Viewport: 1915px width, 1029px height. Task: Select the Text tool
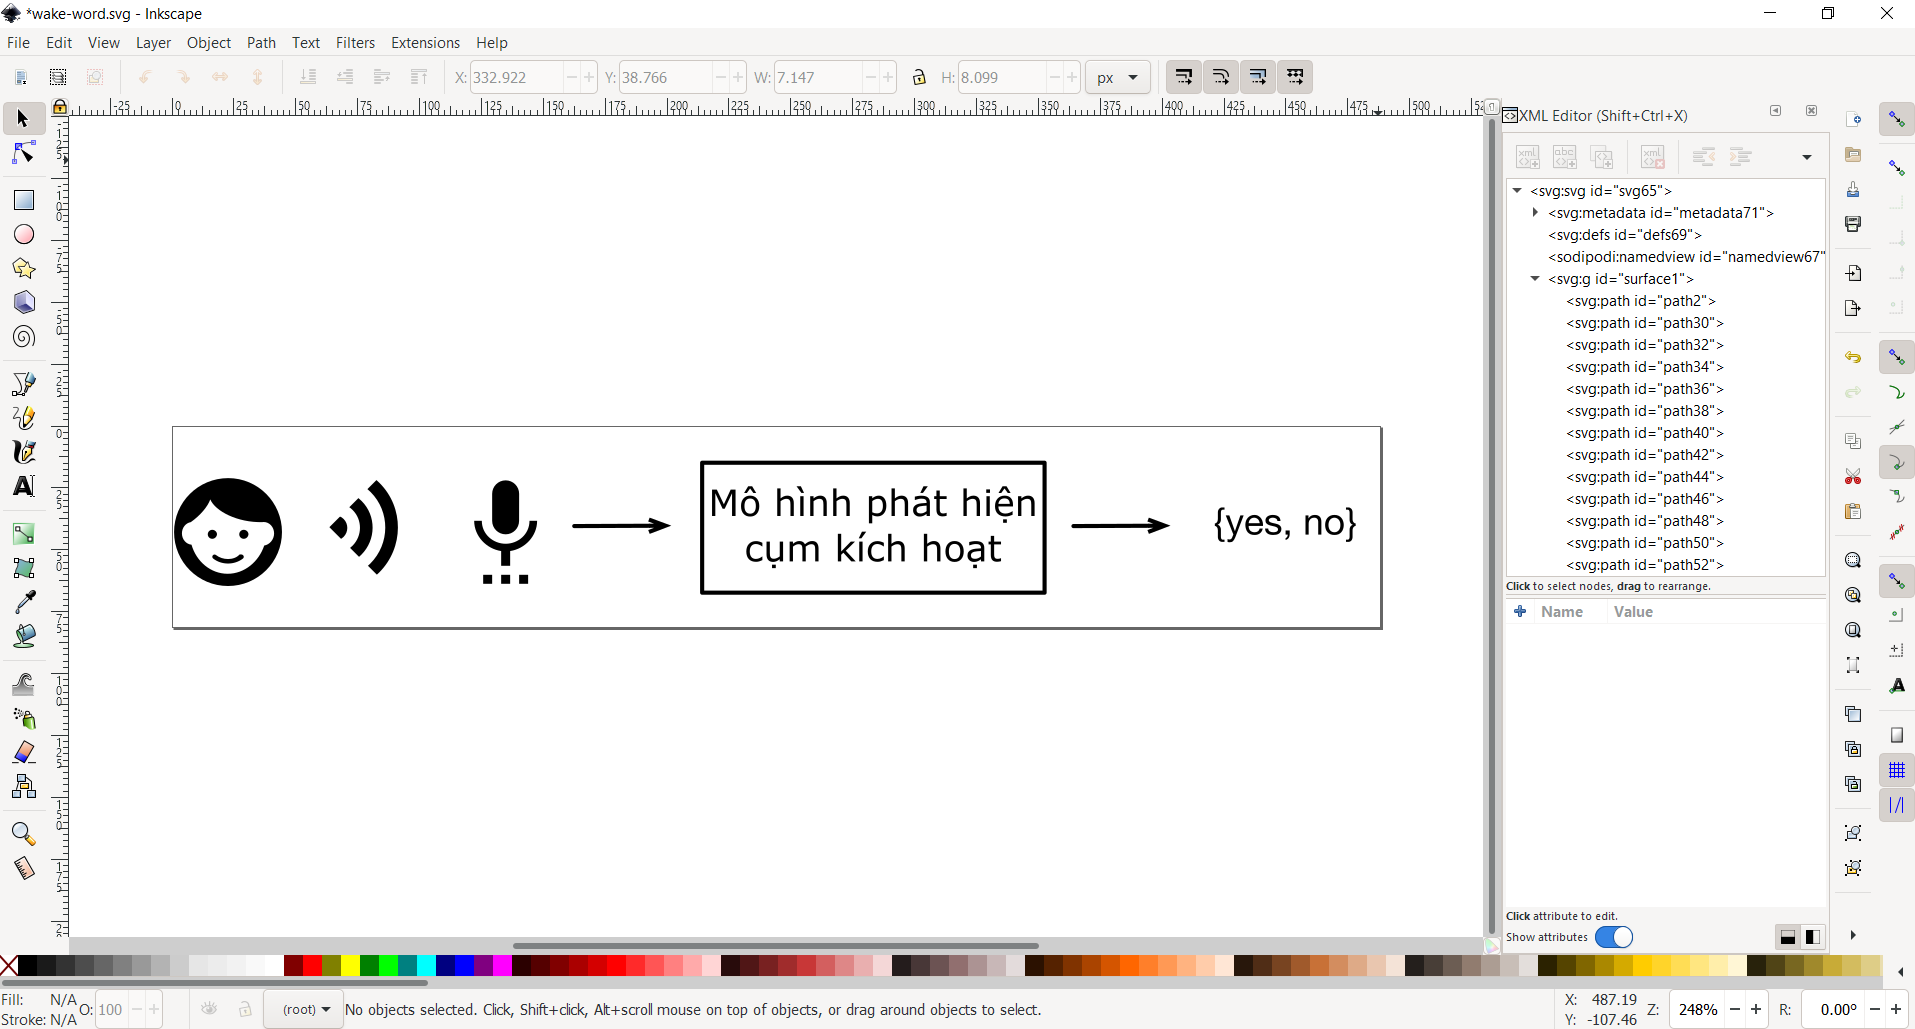[24, 486]
